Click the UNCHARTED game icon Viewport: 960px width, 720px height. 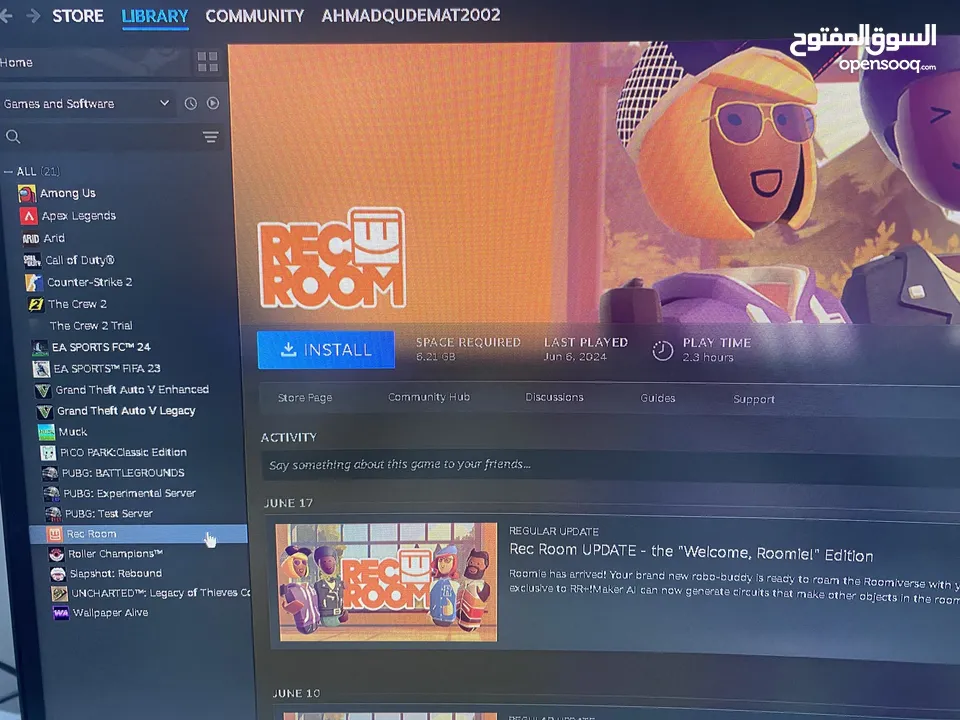59,593
